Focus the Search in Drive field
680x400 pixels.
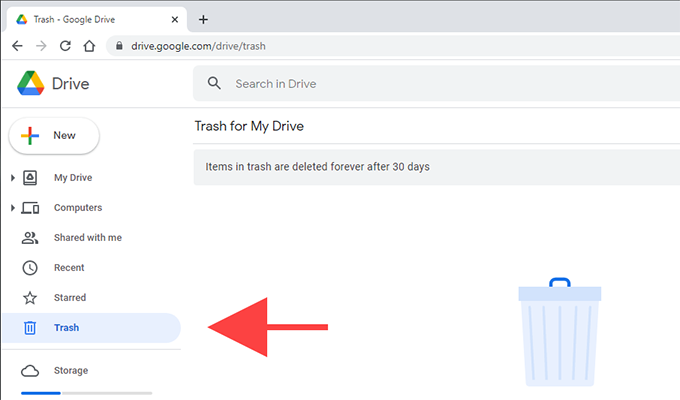pyautogui.click(x=436, y=83)
